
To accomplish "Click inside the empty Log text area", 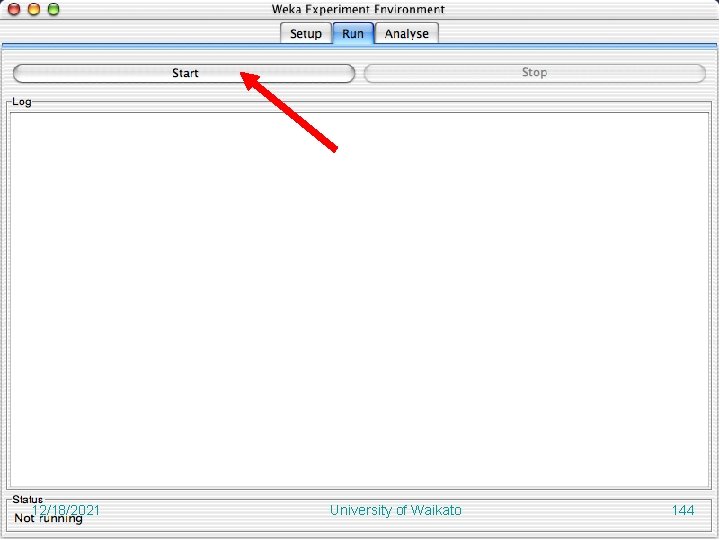I will (x=360, y=300).
